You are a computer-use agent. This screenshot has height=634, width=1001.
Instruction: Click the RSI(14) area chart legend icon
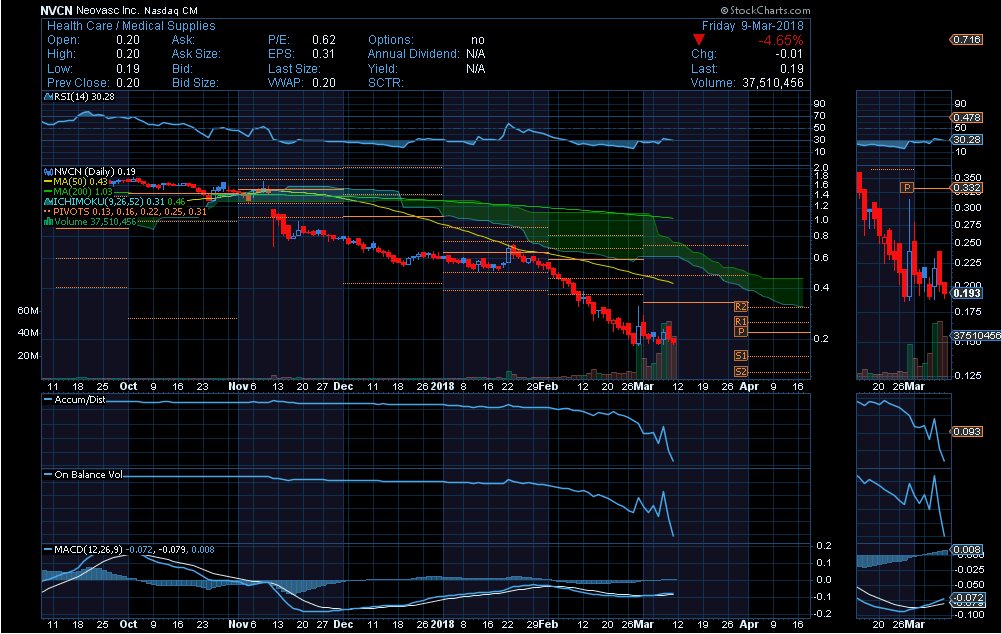click(x=48, y=97)
